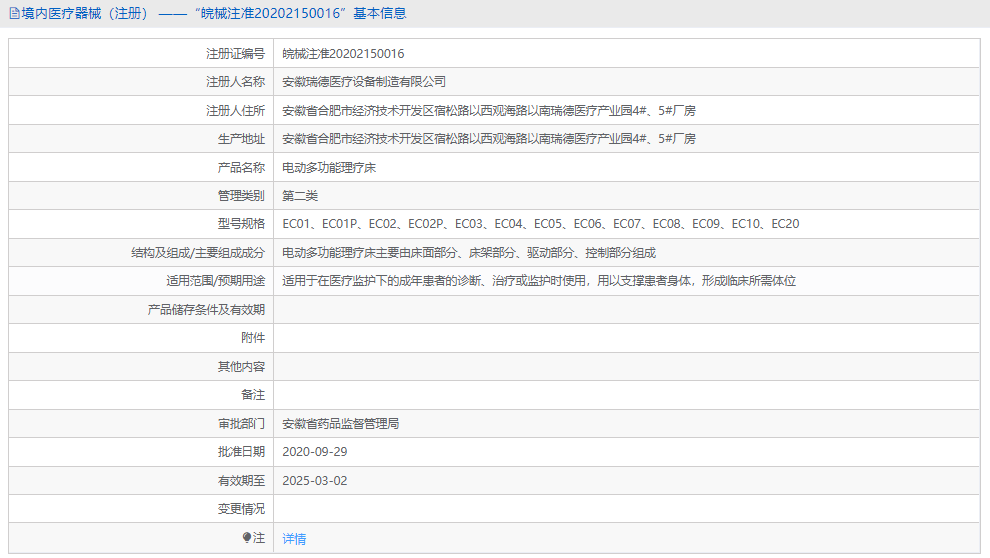Click the 型号规格 label
The width and height of the screenshot is (990, 558).
241,224
